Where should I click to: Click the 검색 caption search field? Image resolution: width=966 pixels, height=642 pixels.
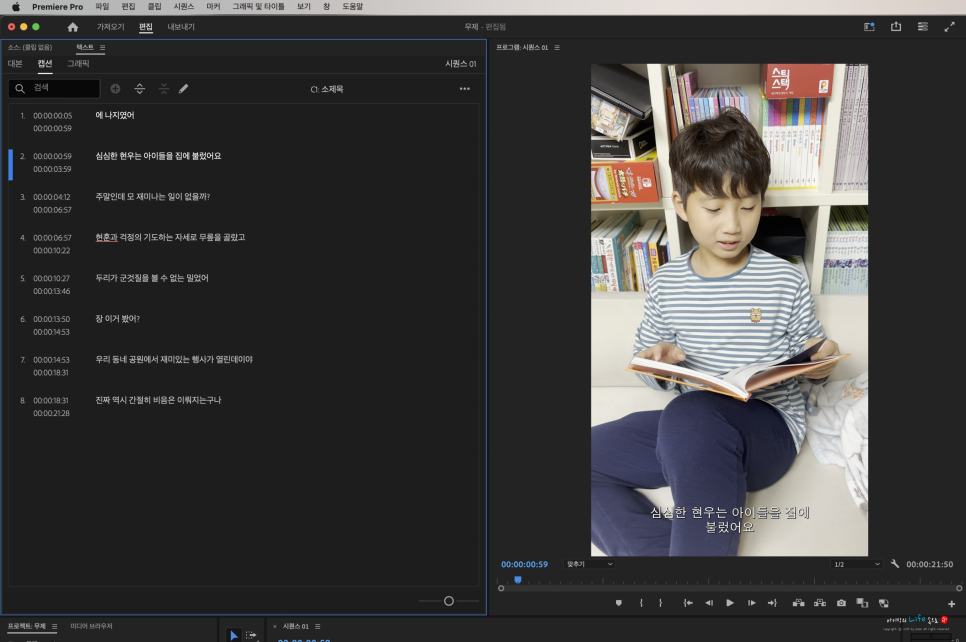[54, 88]
